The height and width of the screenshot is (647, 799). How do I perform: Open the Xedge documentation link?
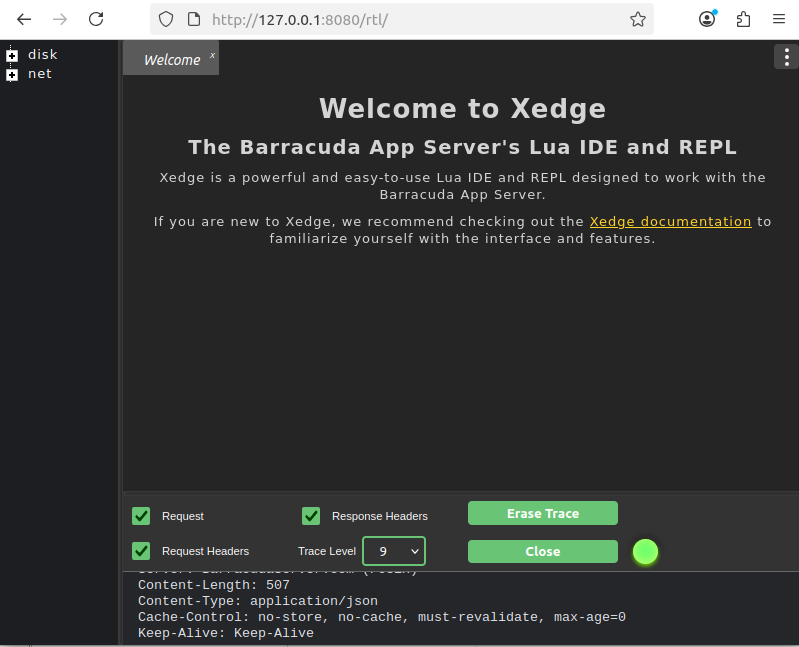pos(670,222)
